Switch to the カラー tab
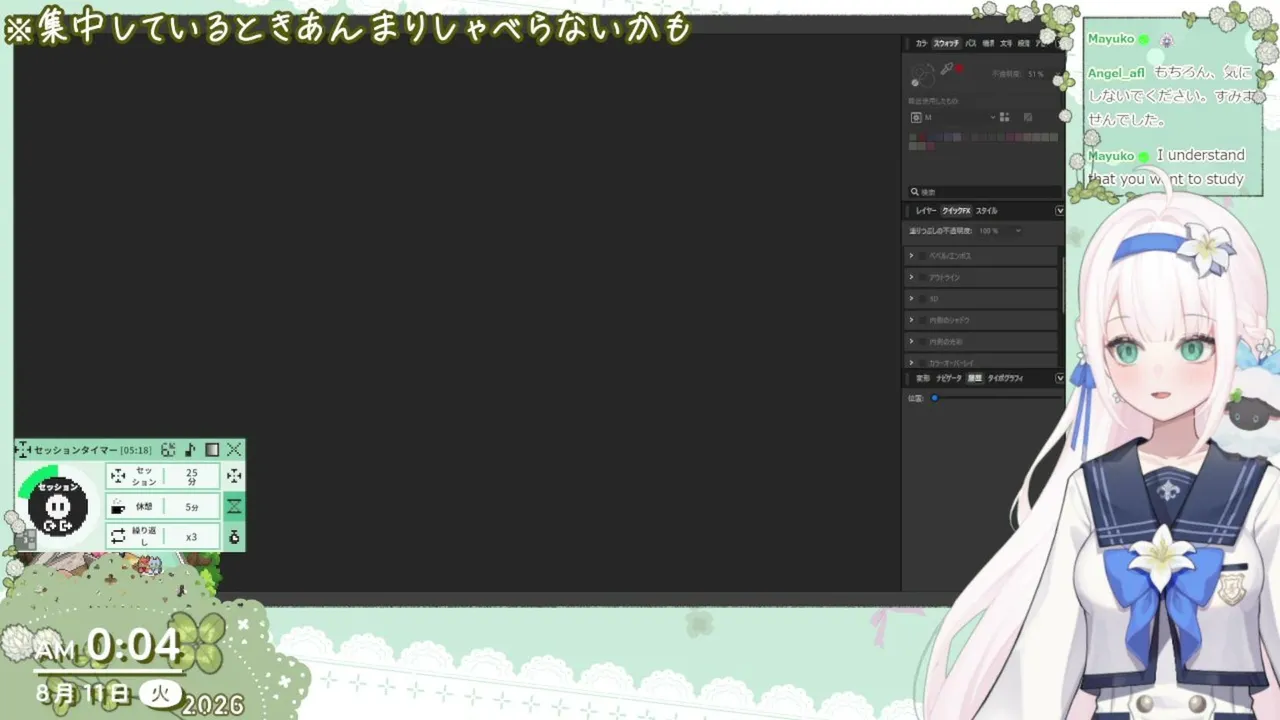The width and height of the screenshot is (1280, 720). (x=921, y=44)
